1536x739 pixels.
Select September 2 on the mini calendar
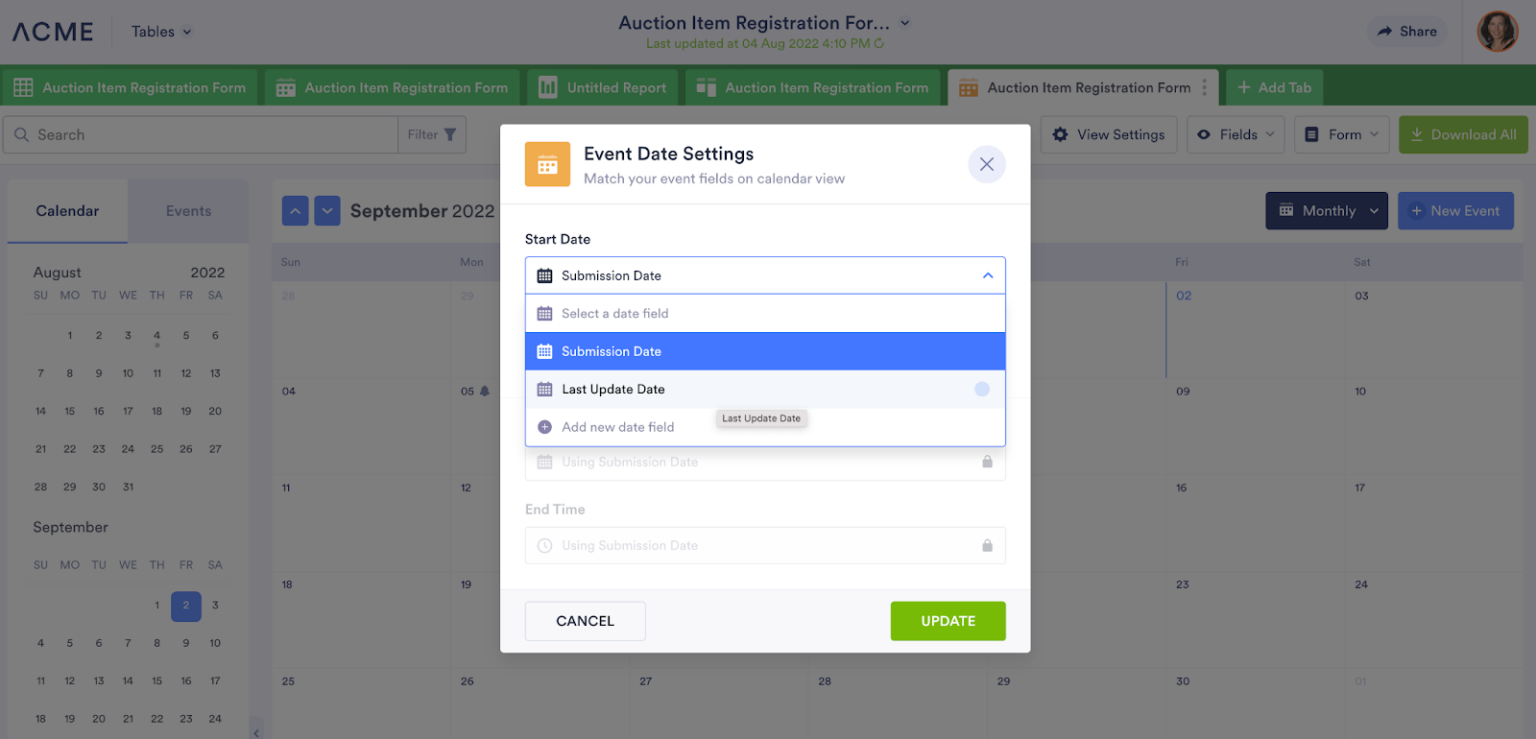coord(185,605)
